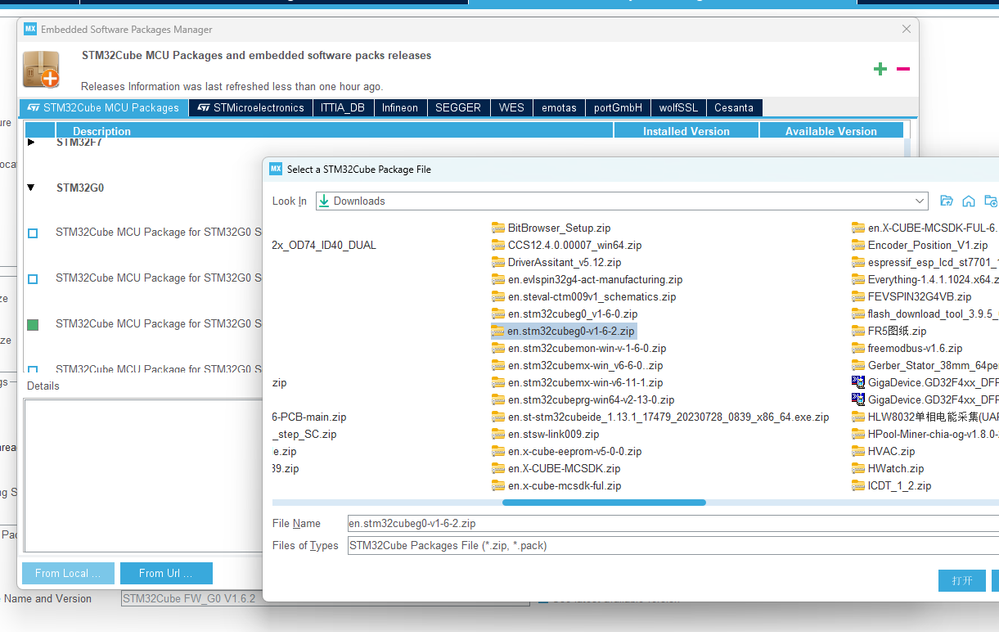Click the Installed Version column header
Image resolution: width=999 pixels, height=632 pixels.
(x=686, y=131)
